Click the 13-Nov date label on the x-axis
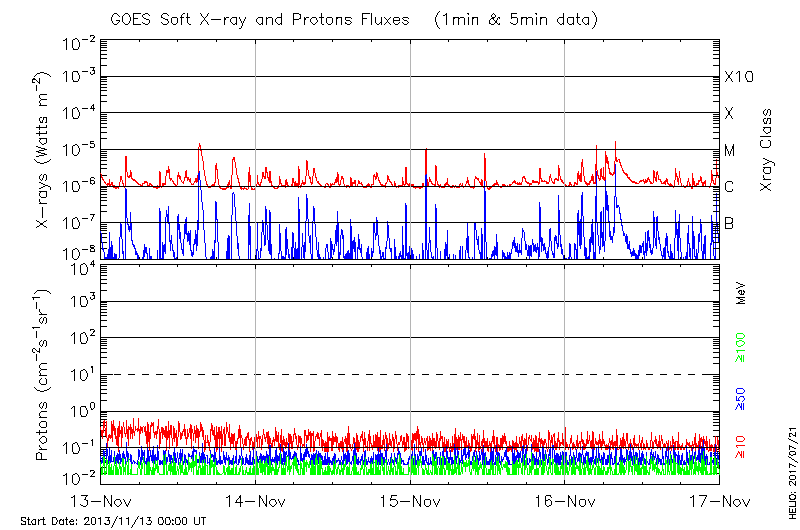Viewport: 800px width, 530px height. tap(102, 500)
